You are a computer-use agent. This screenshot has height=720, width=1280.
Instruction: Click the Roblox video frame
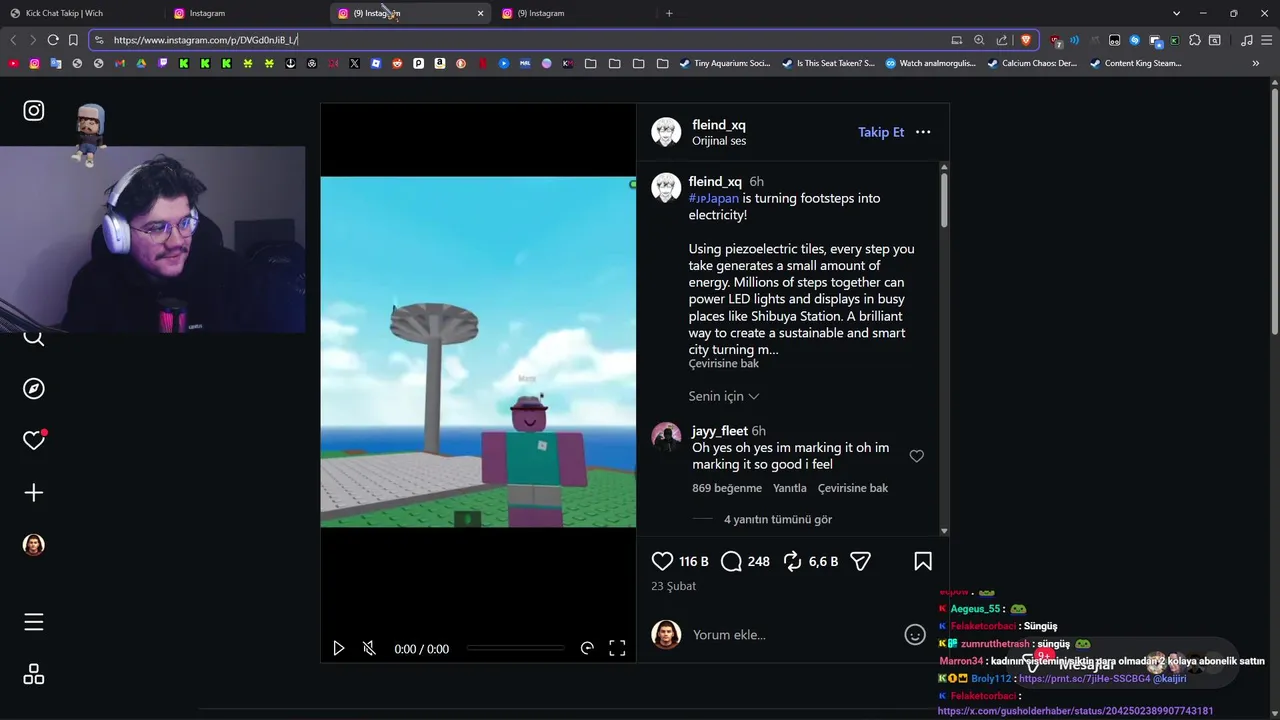coord(478,352)
